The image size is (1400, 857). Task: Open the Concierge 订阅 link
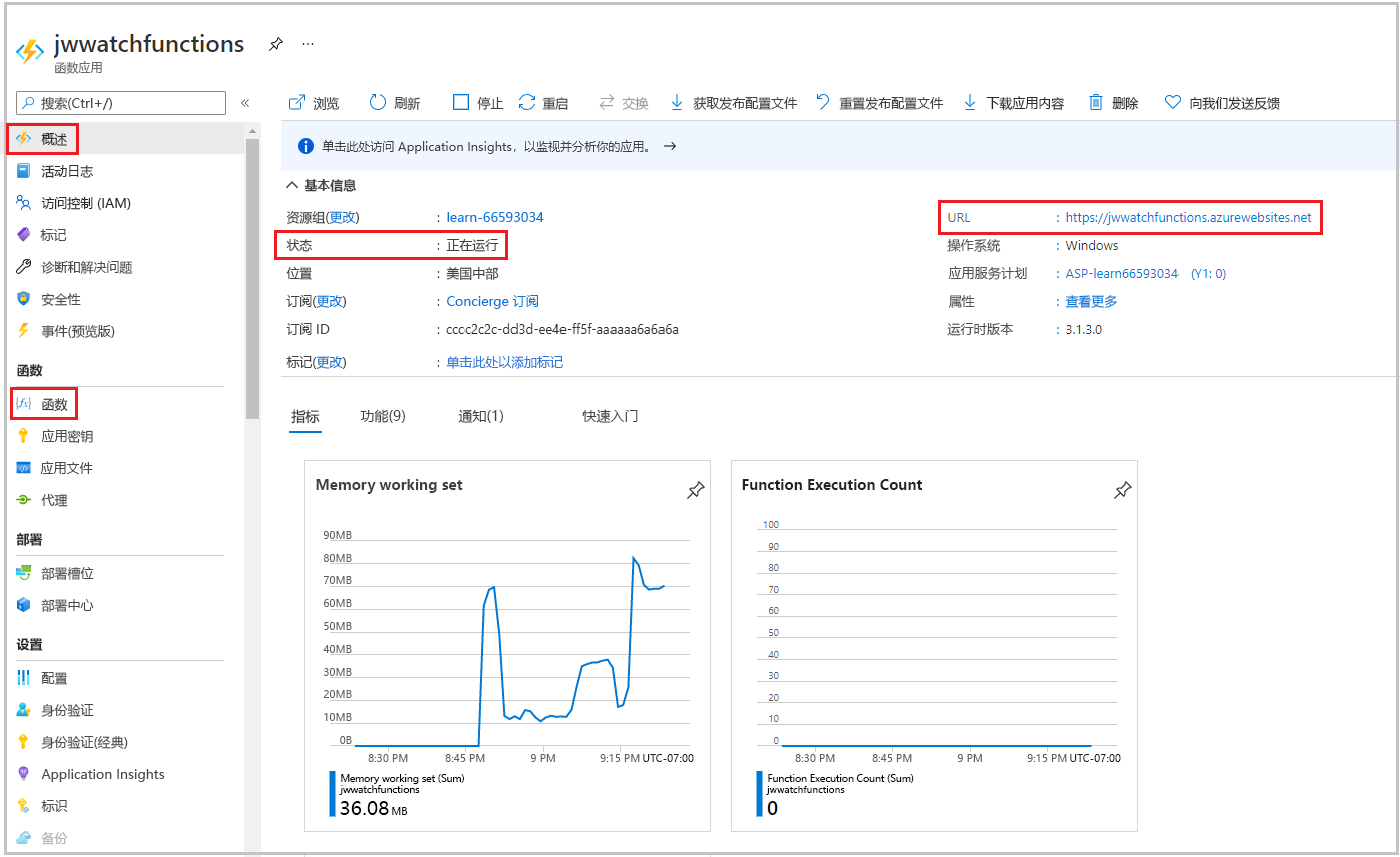tap(493, 301)
